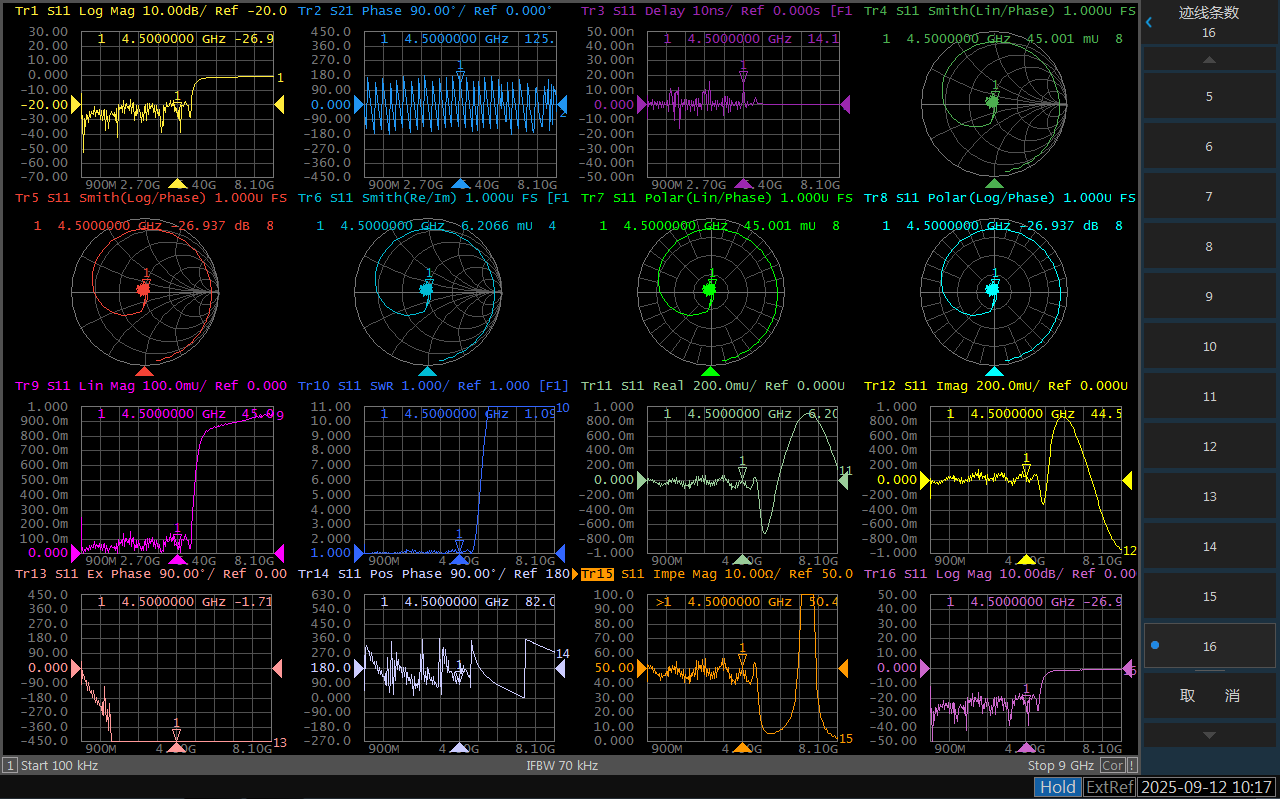
Task: Set the trace count to 8
Action: coord(1209,246)
